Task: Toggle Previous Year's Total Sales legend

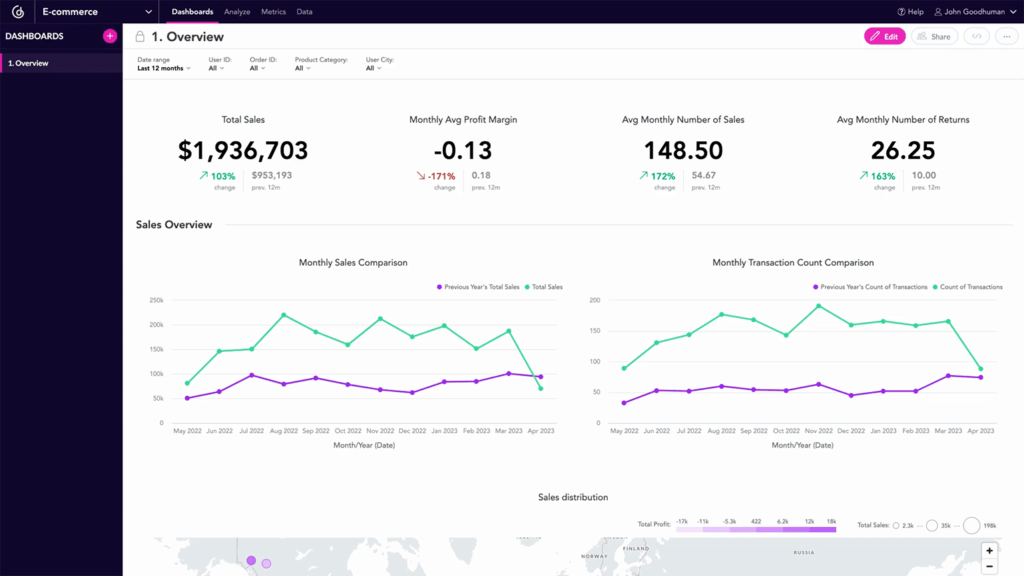Action: [478, 287]
